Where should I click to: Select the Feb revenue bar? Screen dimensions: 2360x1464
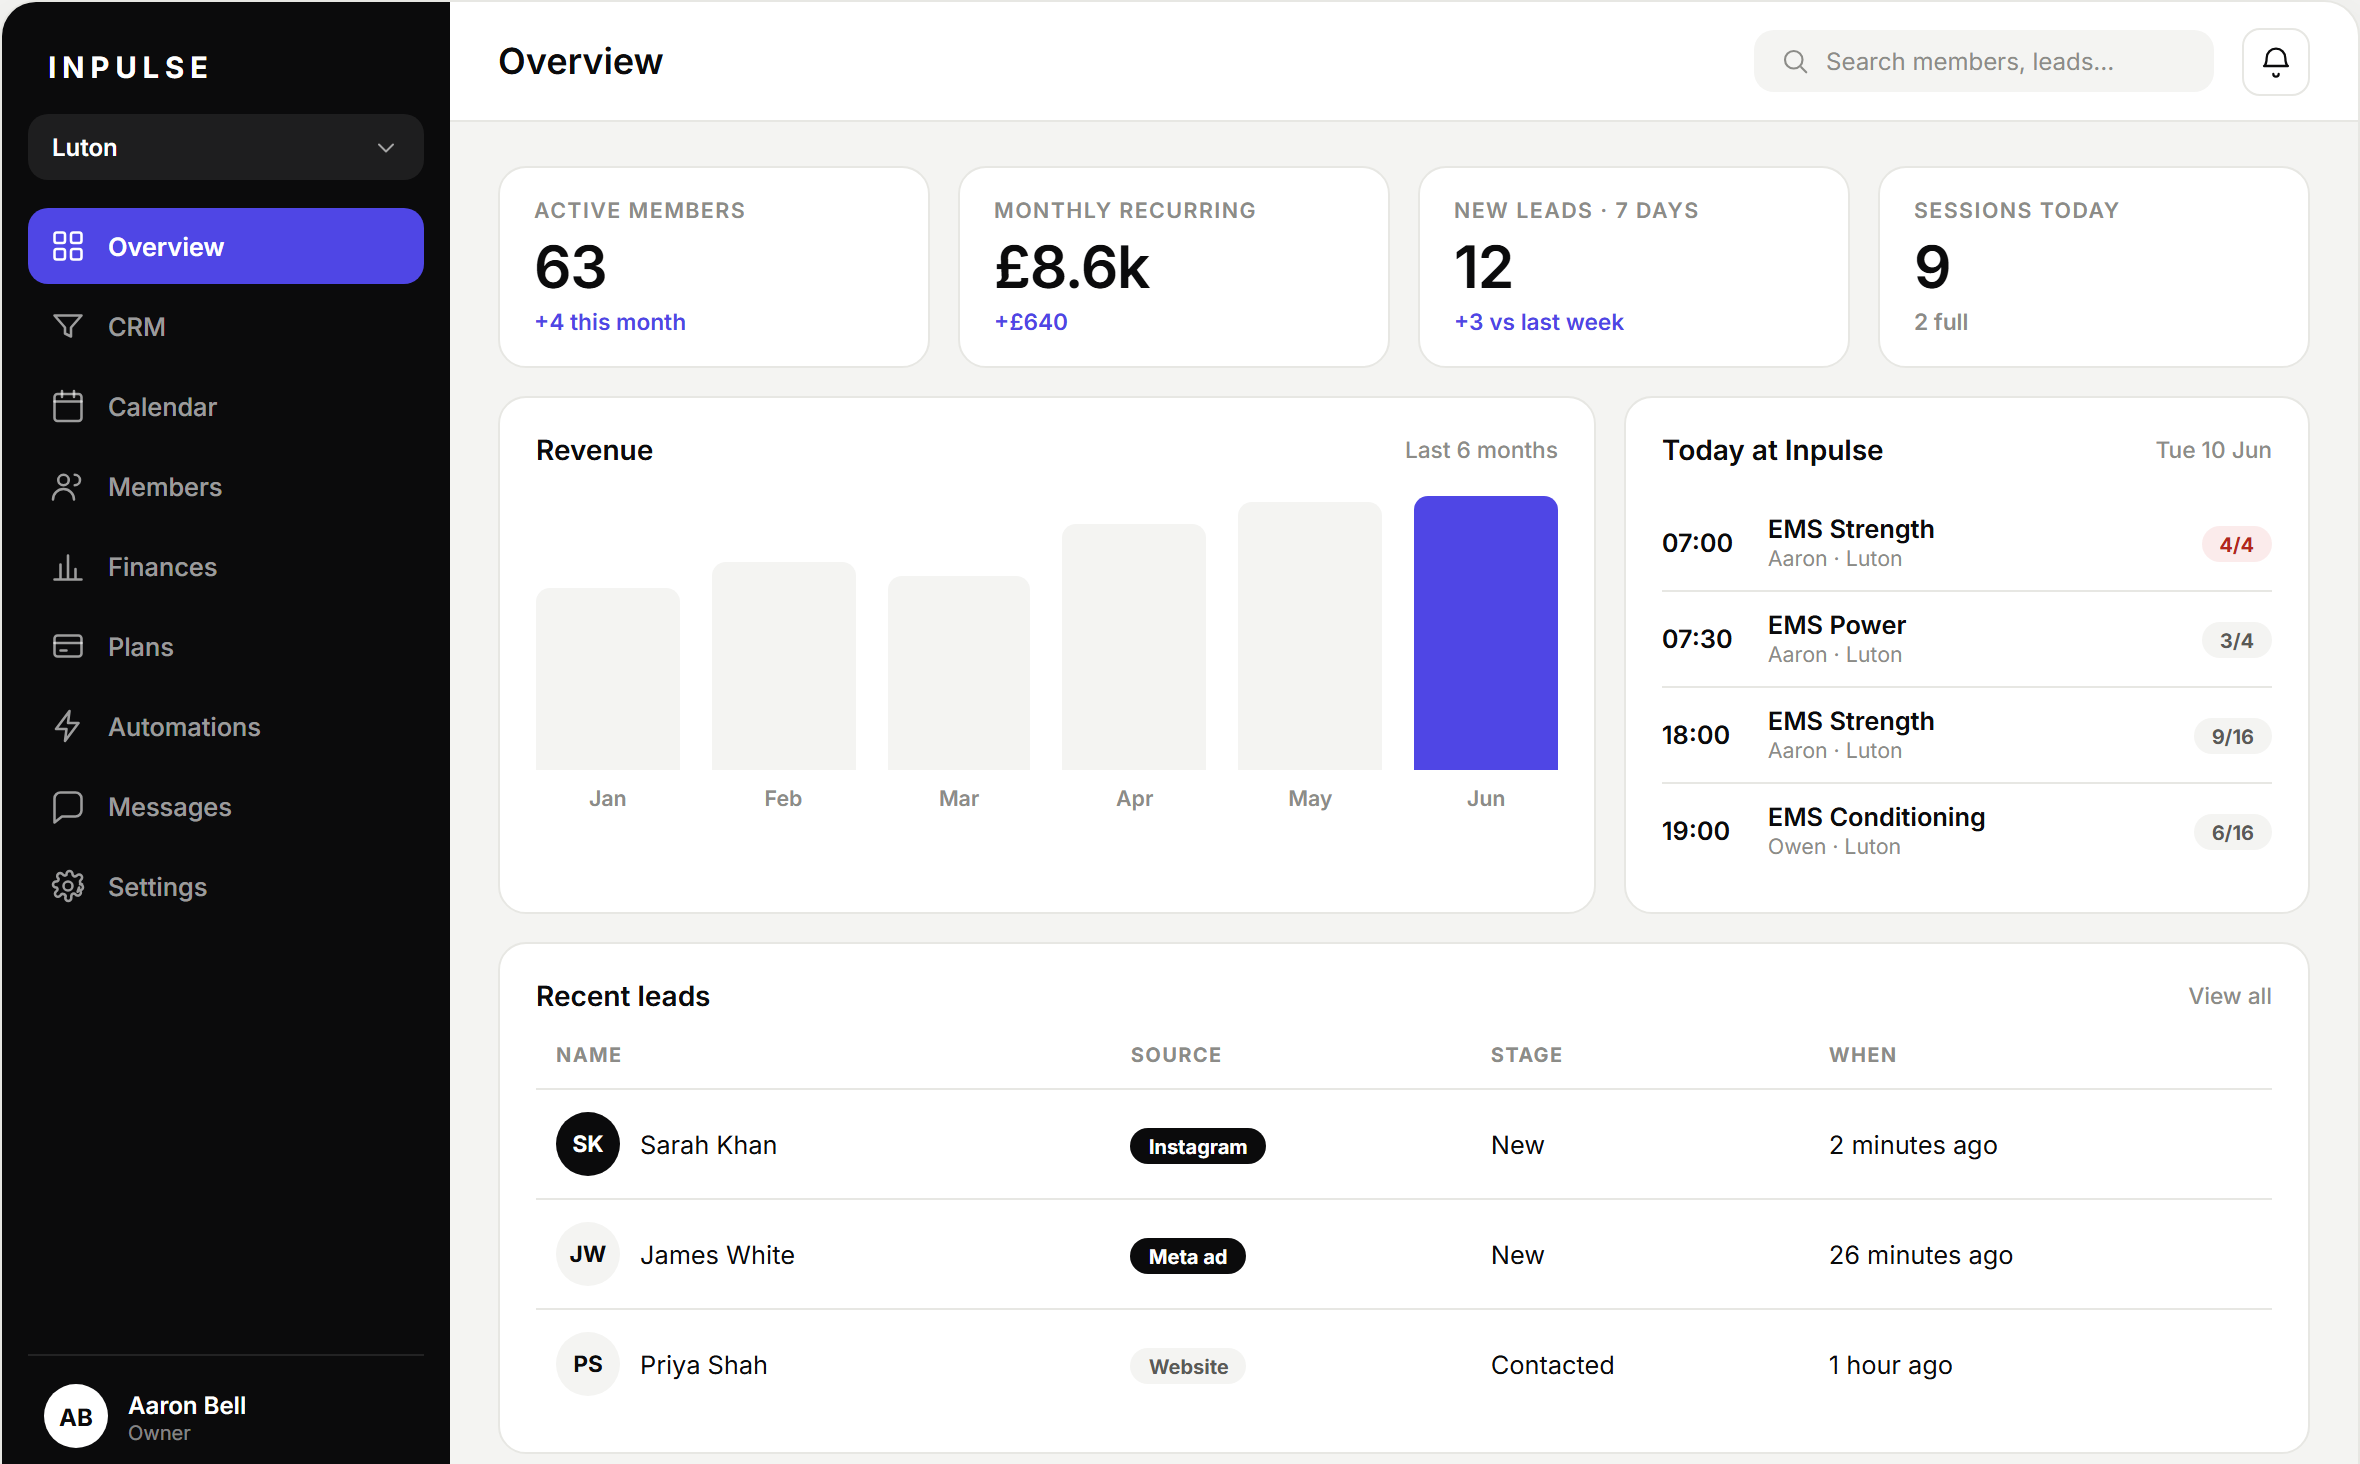point(784,666)
